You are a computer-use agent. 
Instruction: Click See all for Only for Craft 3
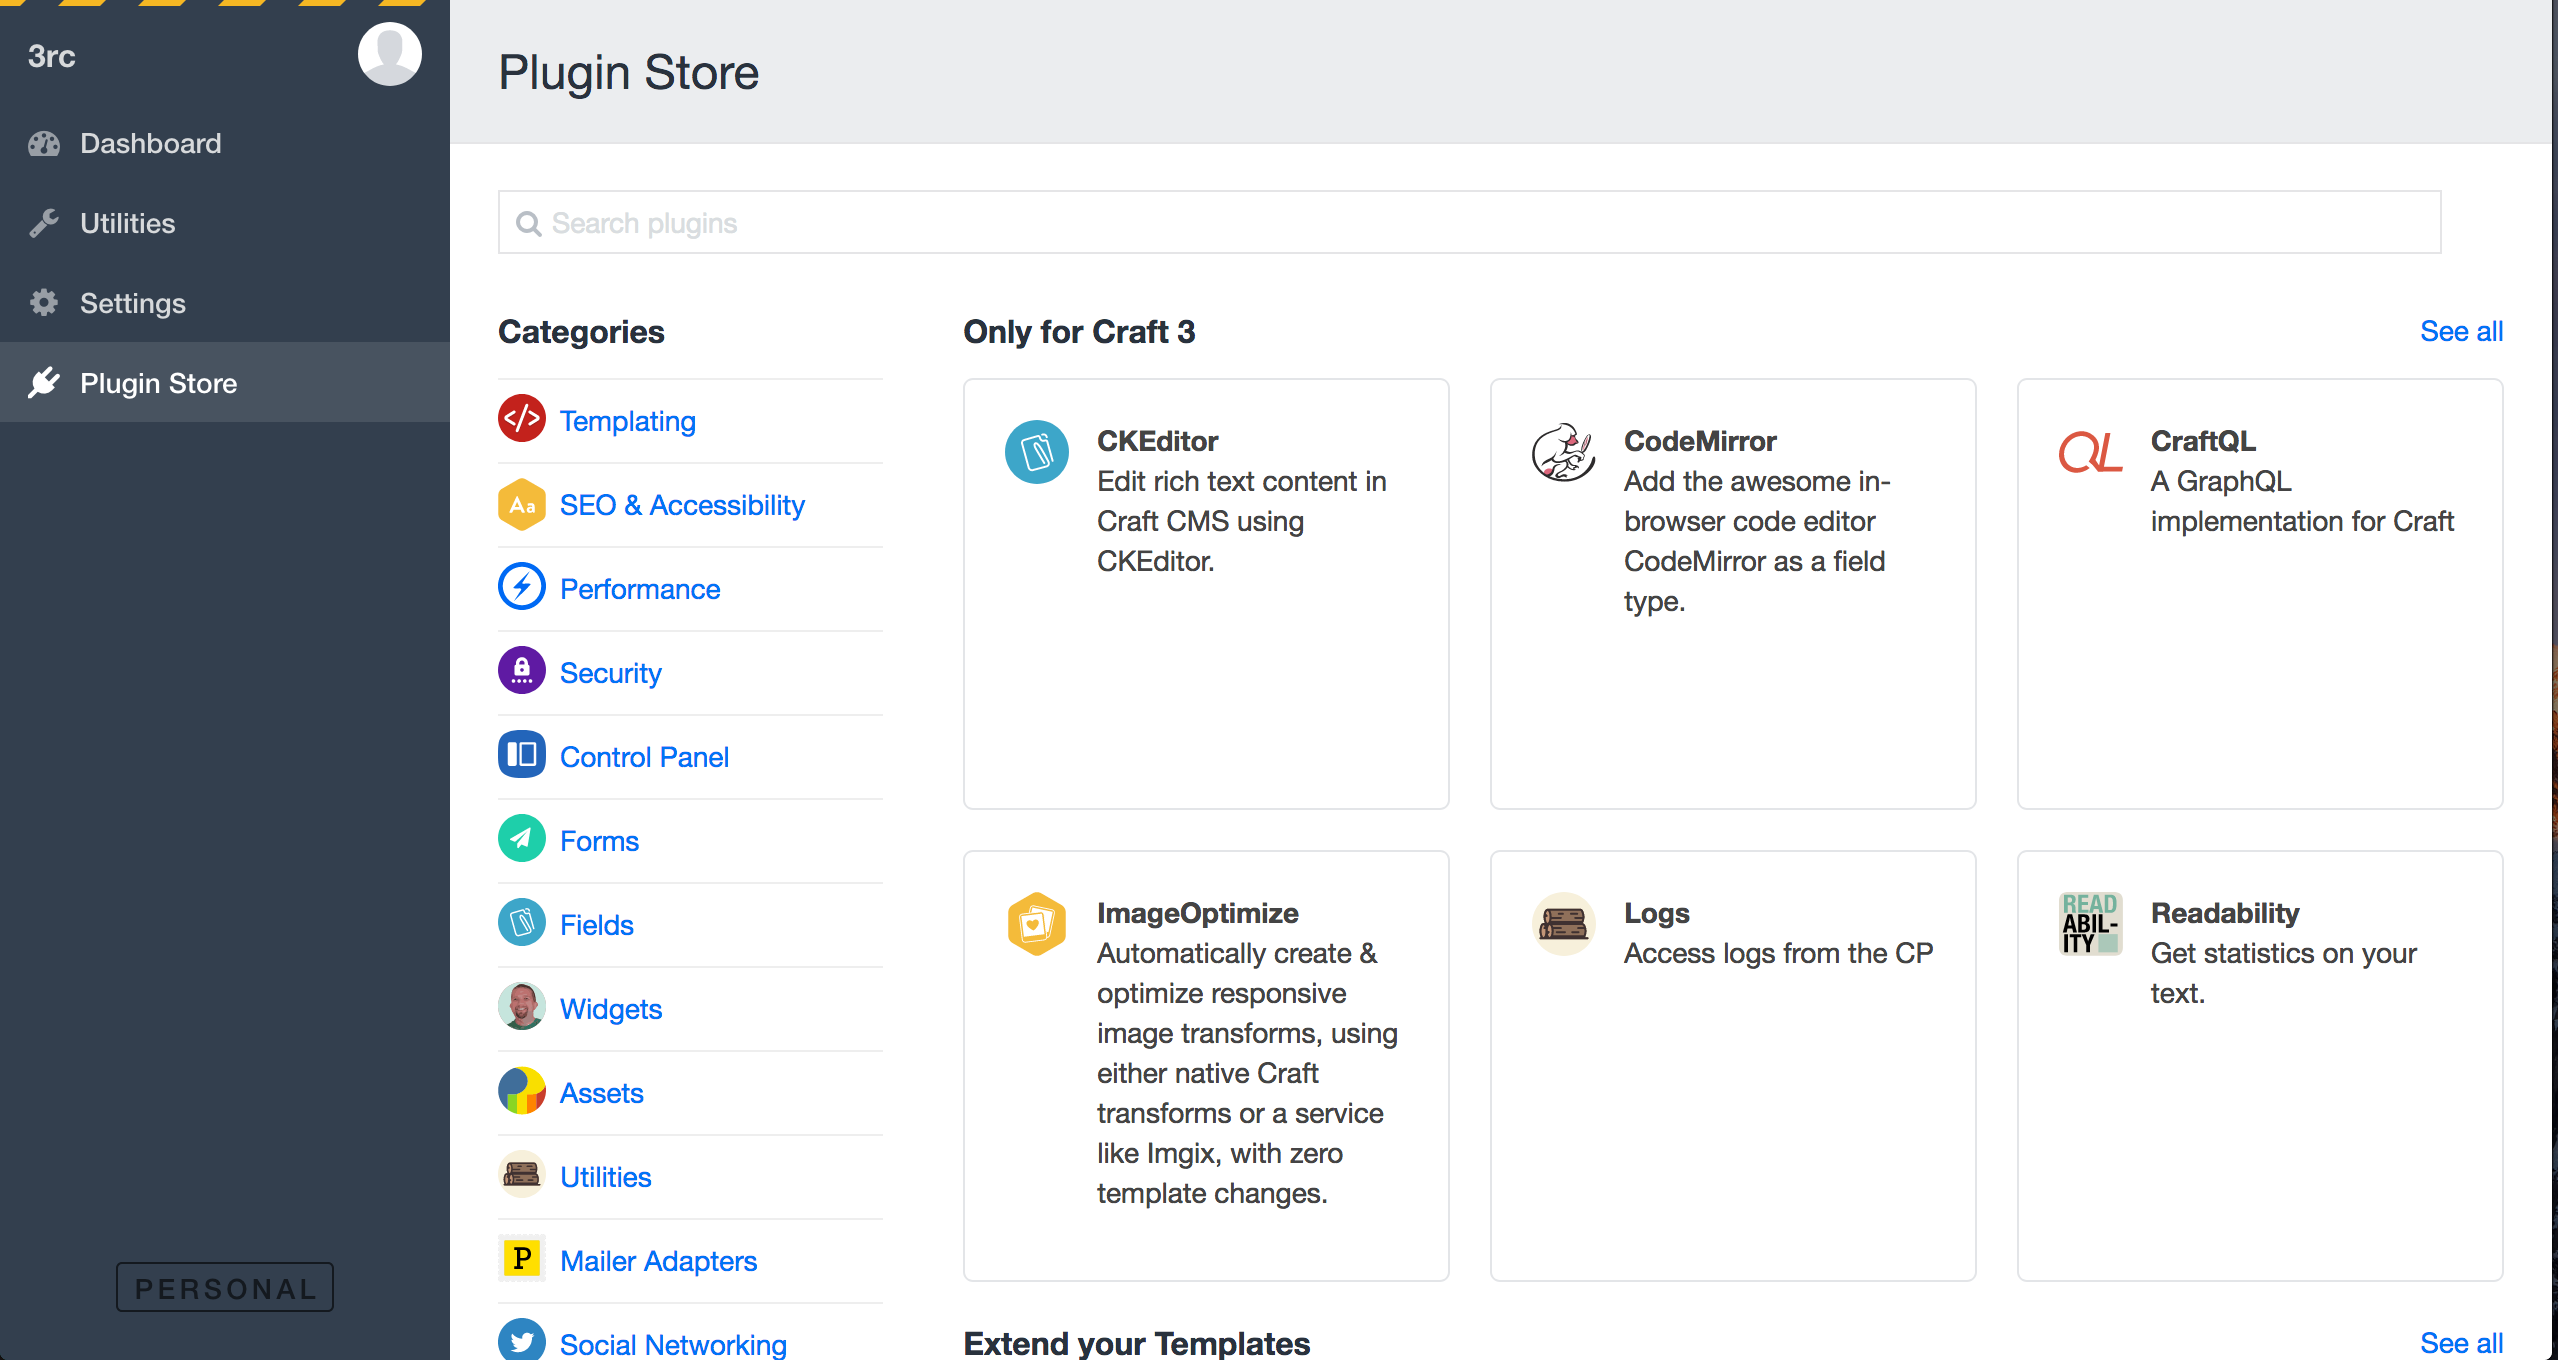(2460, 331)
